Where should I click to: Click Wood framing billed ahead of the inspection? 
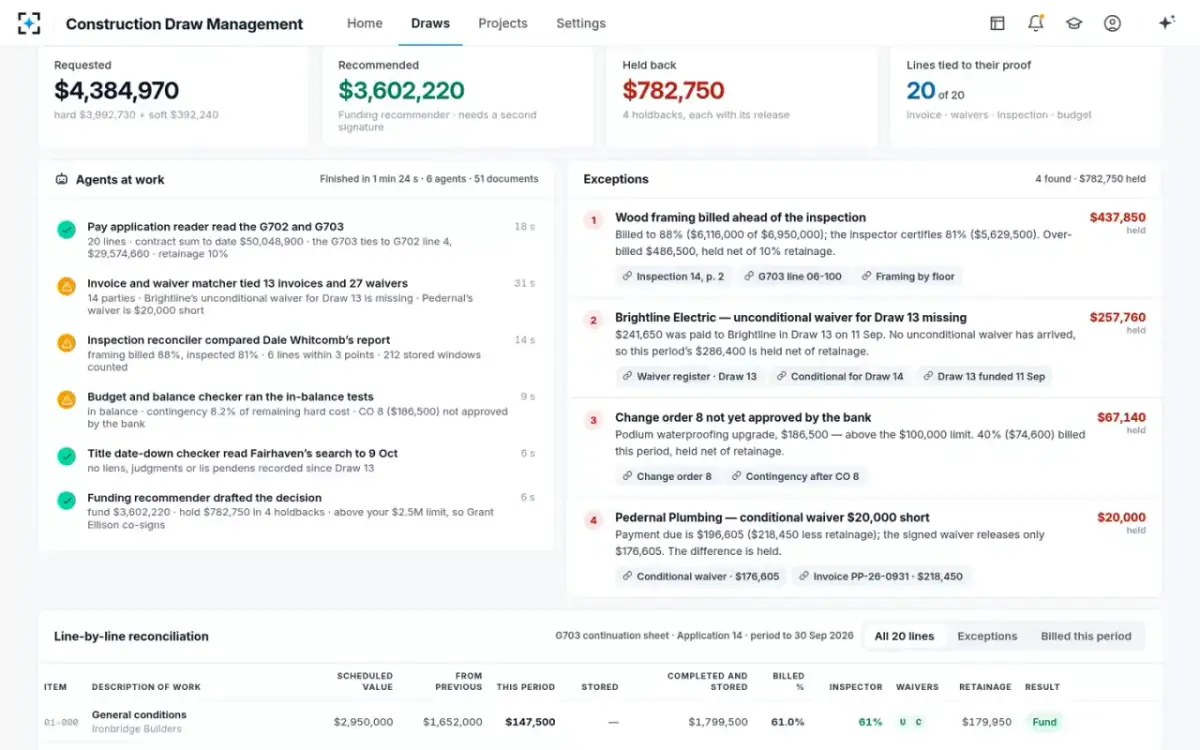[740, 217]
